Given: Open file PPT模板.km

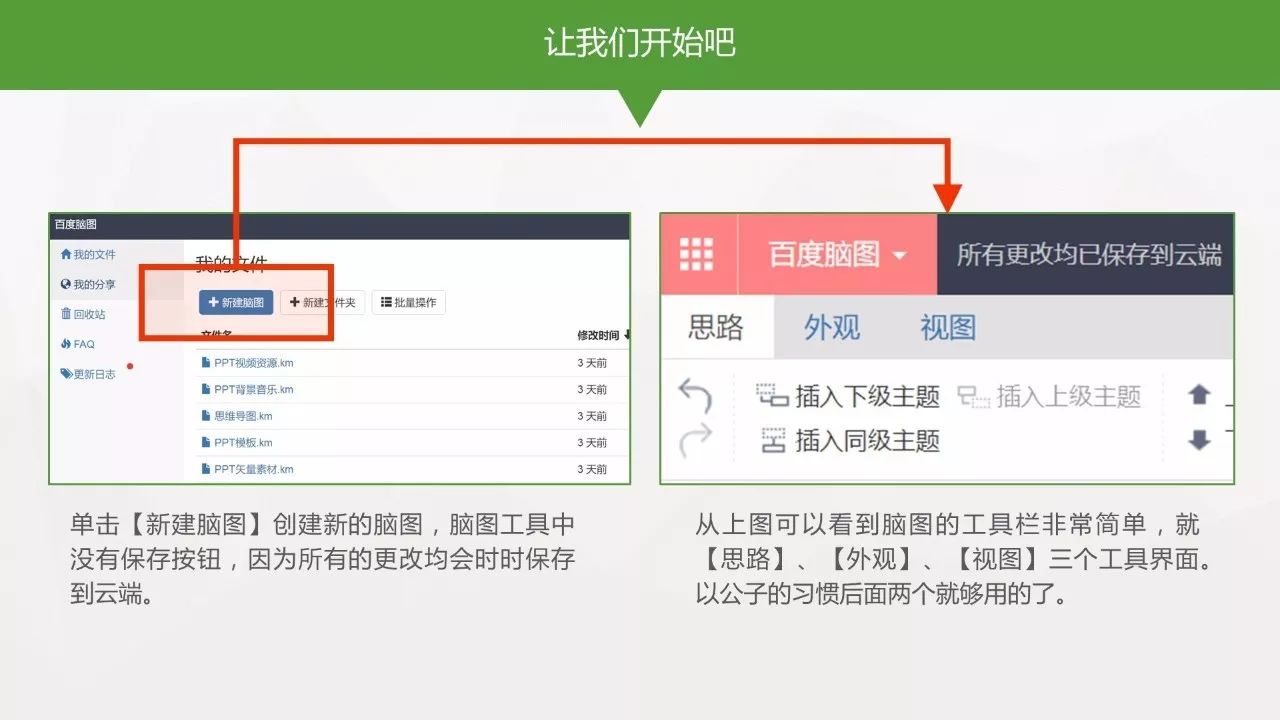Looking at the screenshot, I should coord(243,443).
